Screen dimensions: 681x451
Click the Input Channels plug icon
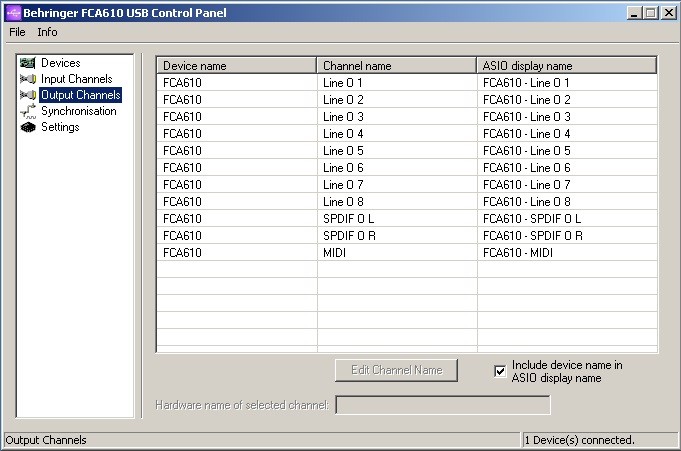28,79
